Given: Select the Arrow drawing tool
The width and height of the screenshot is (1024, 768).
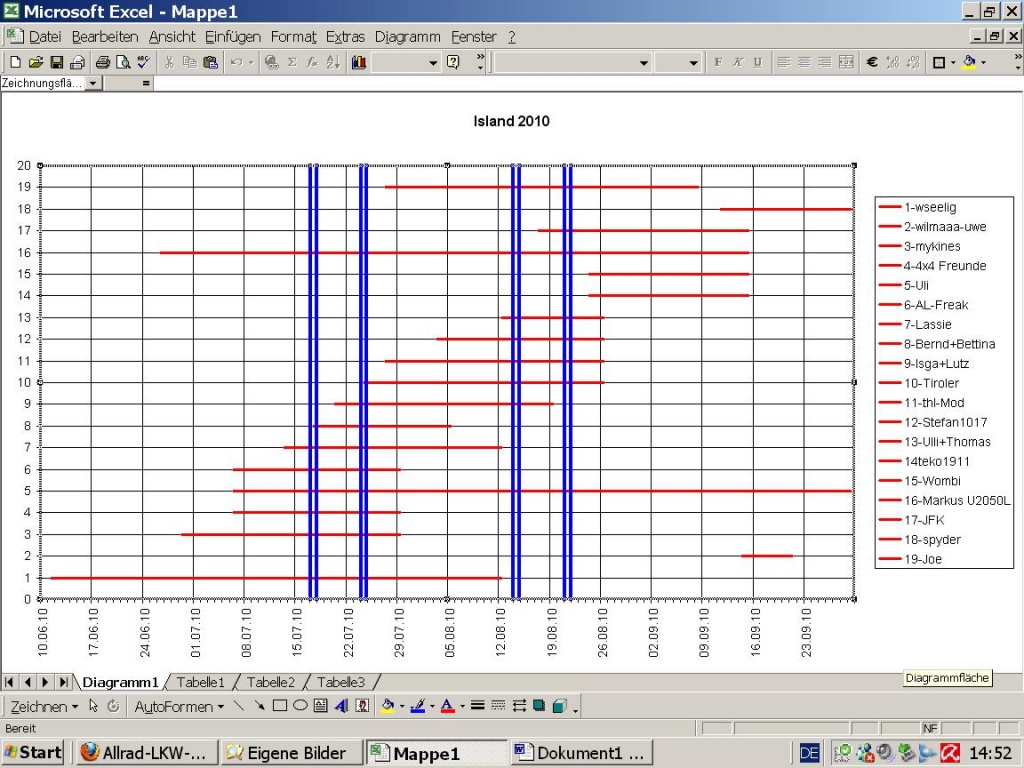Looking at the screenshot, I should tap(259, 706).
